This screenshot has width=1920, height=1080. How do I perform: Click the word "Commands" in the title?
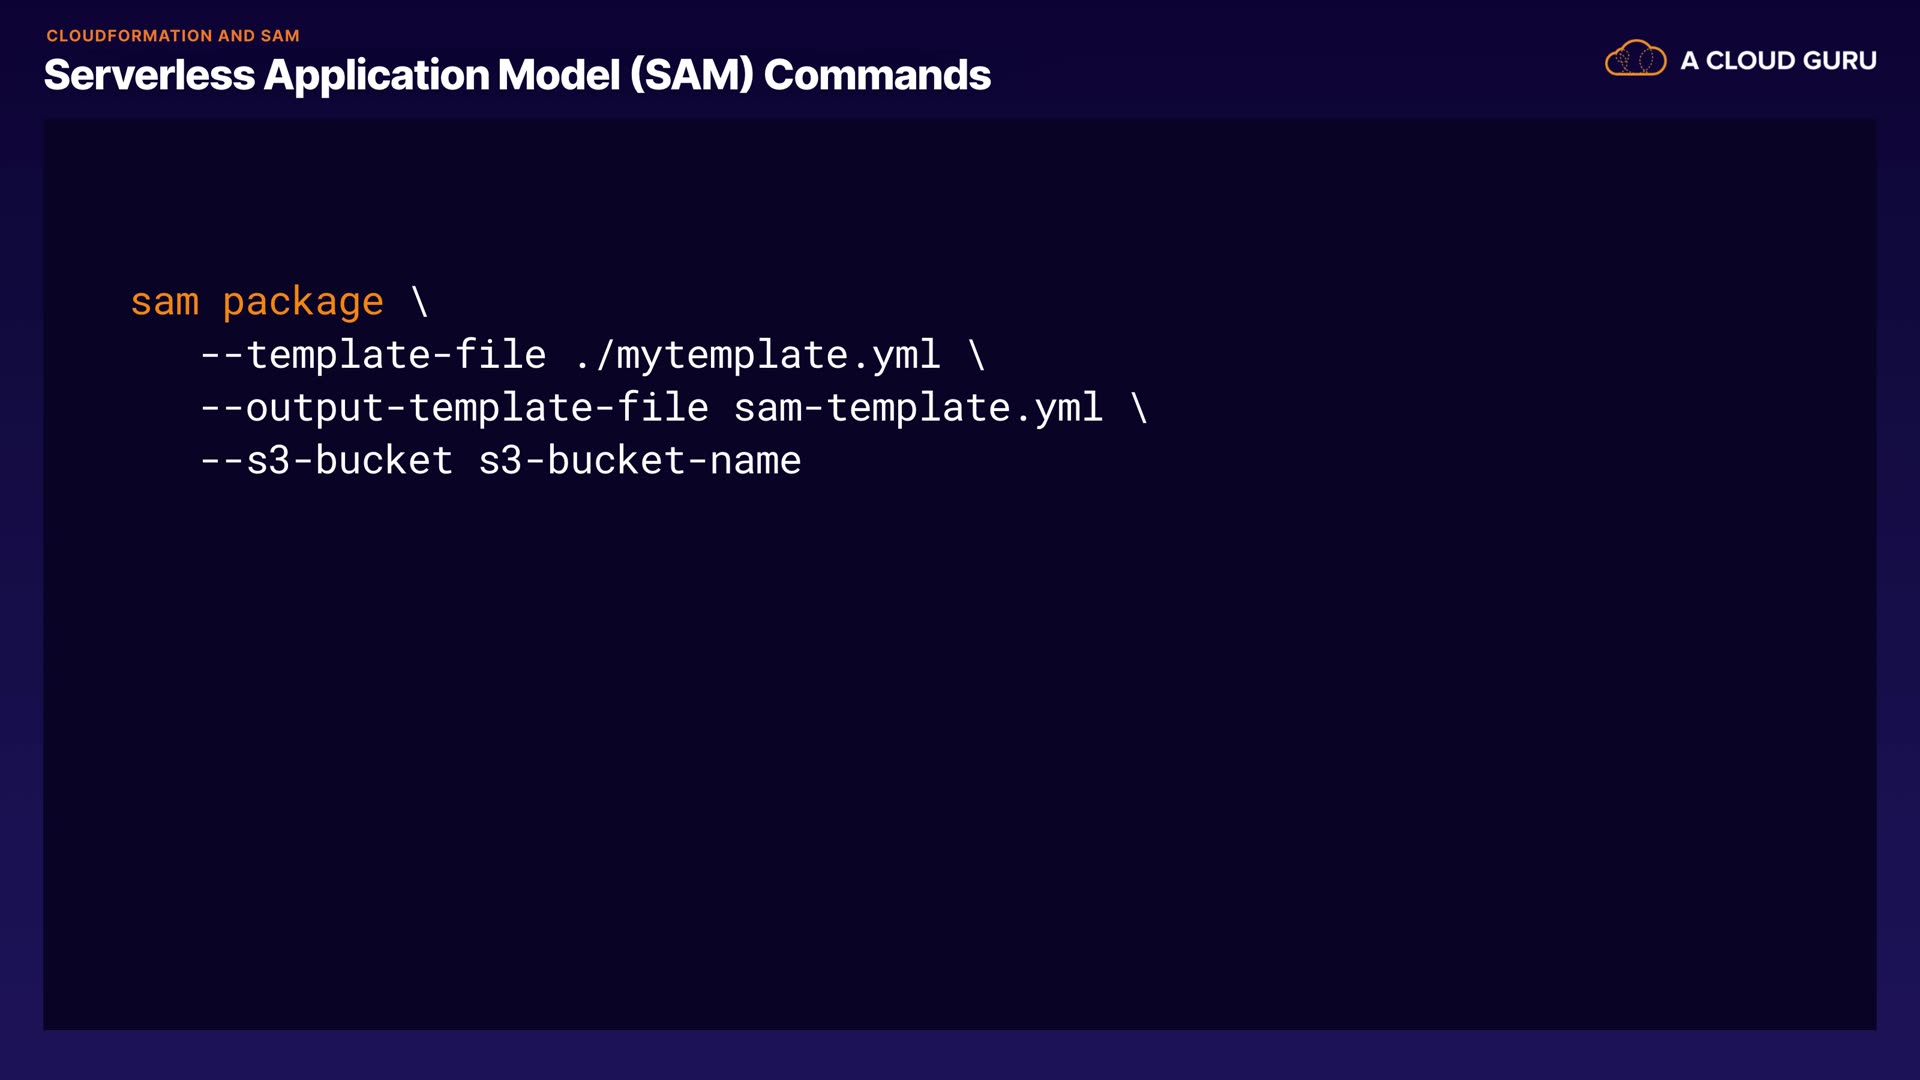pos(877,76)
